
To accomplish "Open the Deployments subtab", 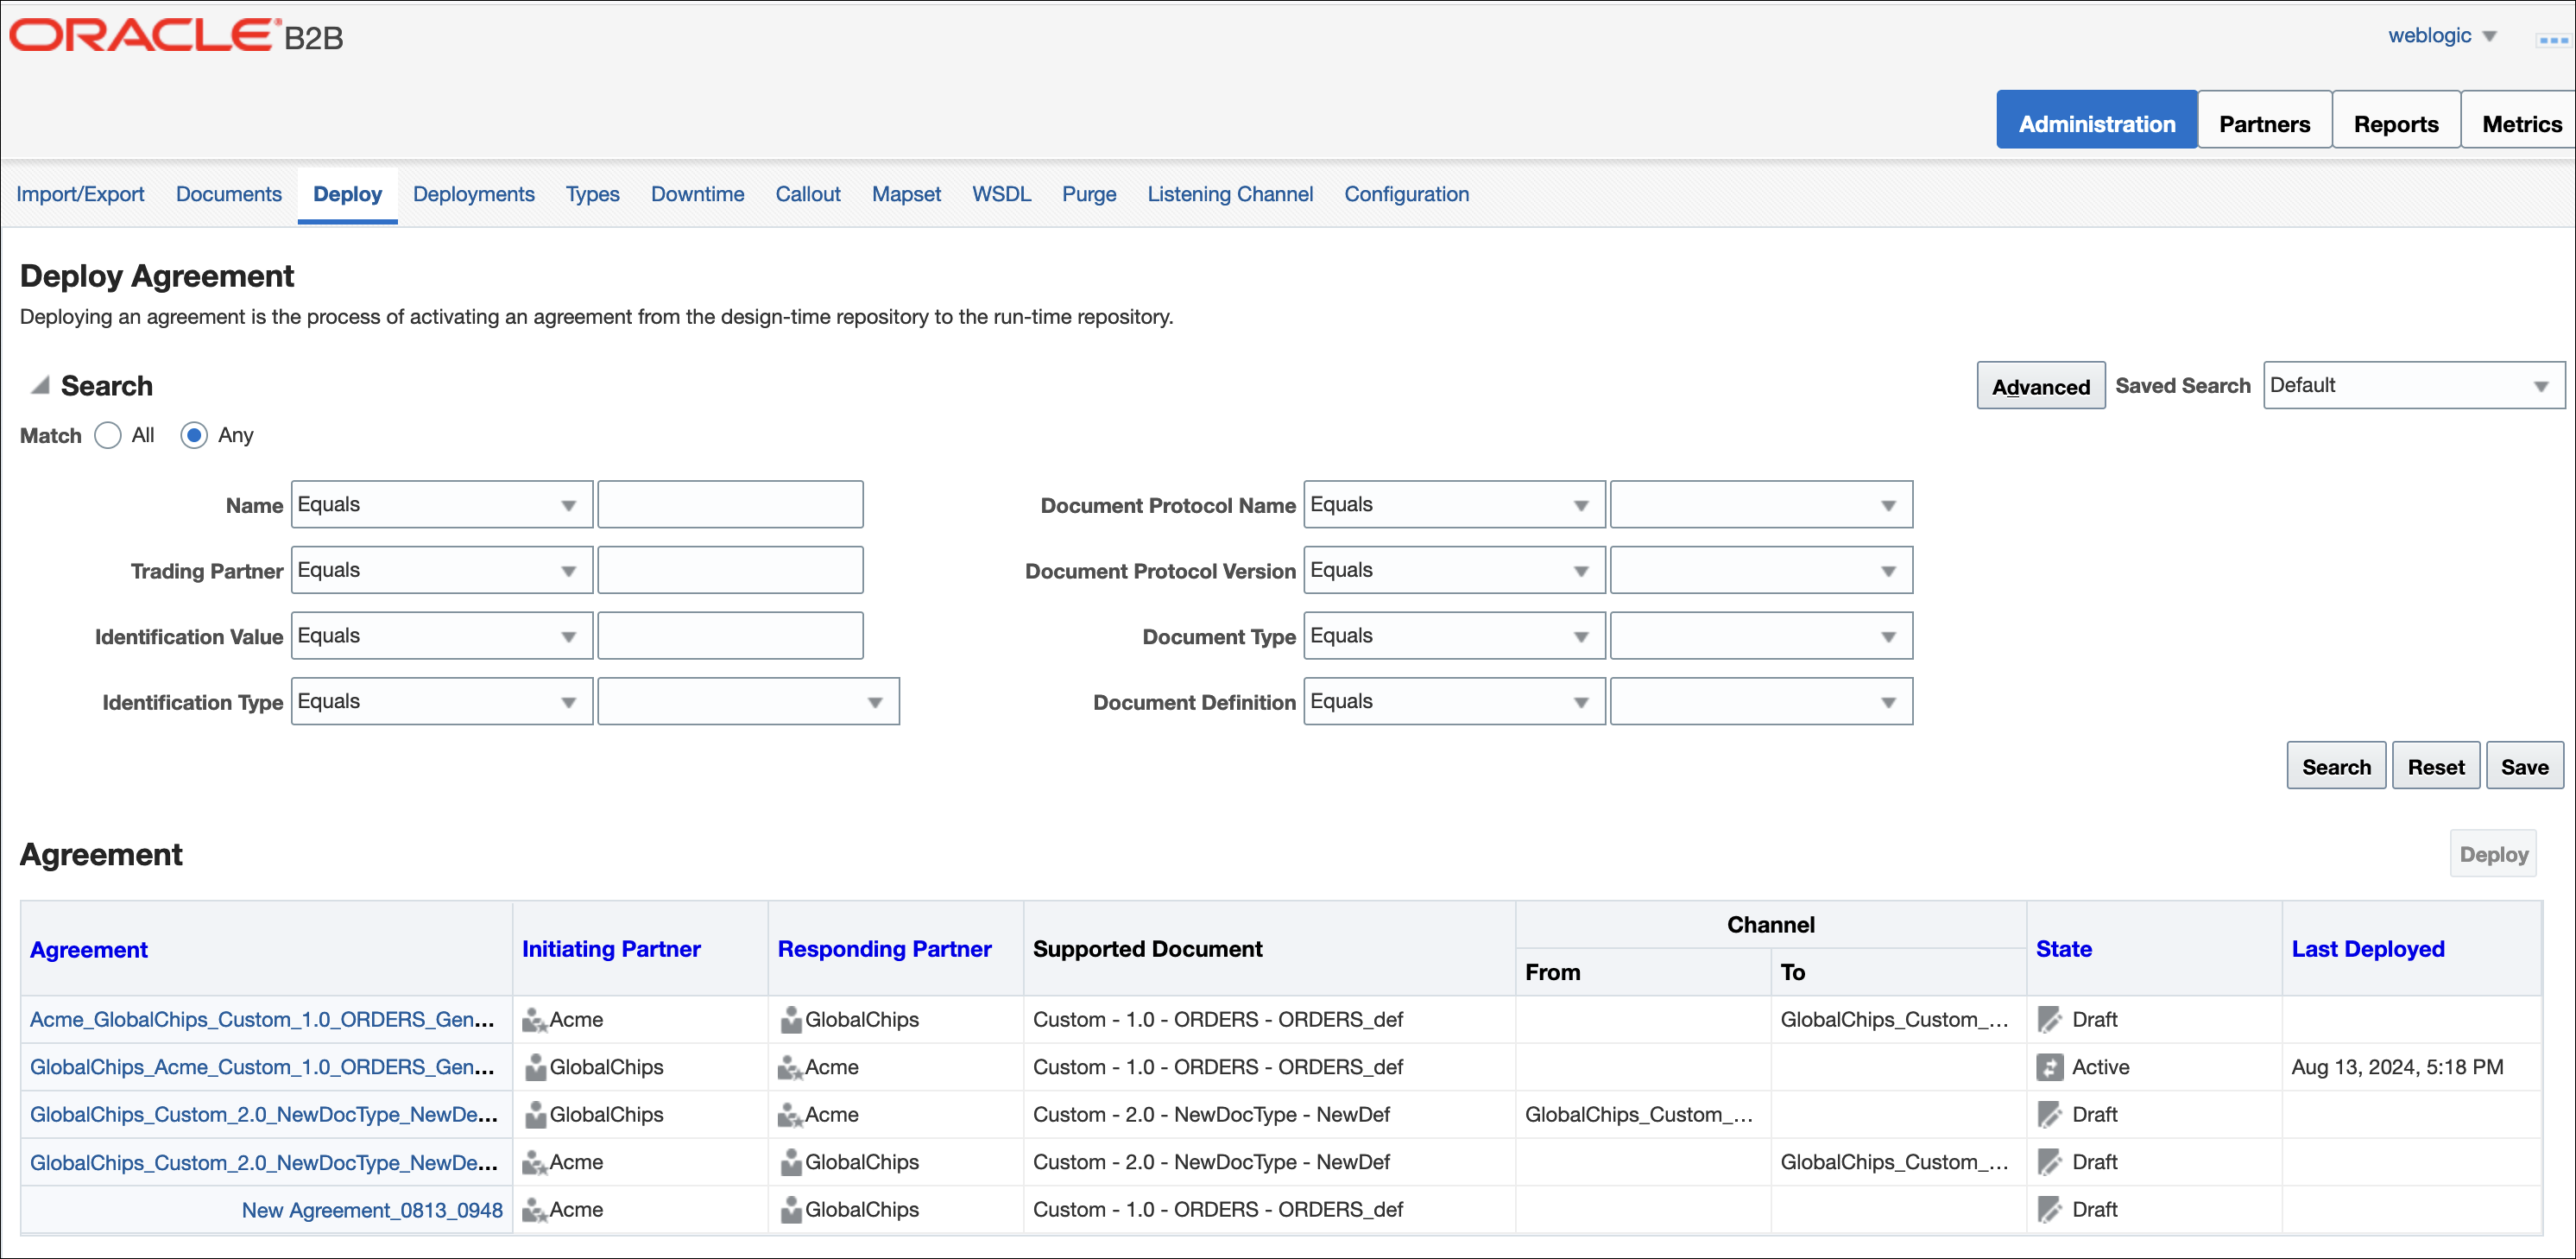I will pos(473,194).
